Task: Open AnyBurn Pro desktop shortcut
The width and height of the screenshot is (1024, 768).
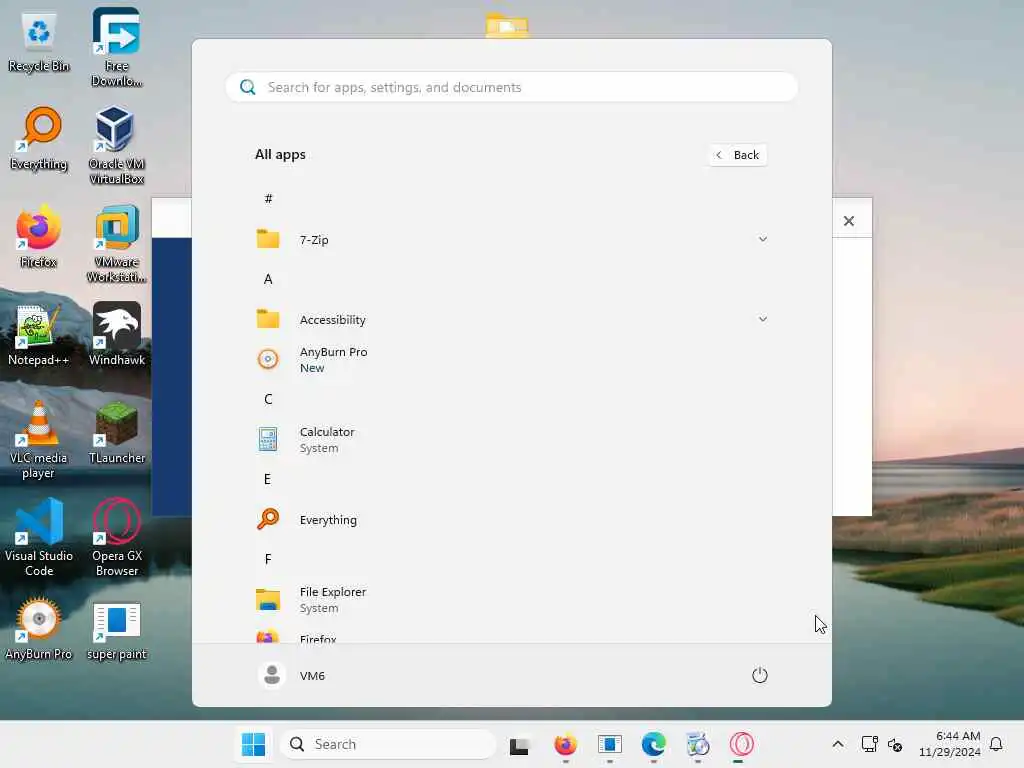Action: coord(39,629)
